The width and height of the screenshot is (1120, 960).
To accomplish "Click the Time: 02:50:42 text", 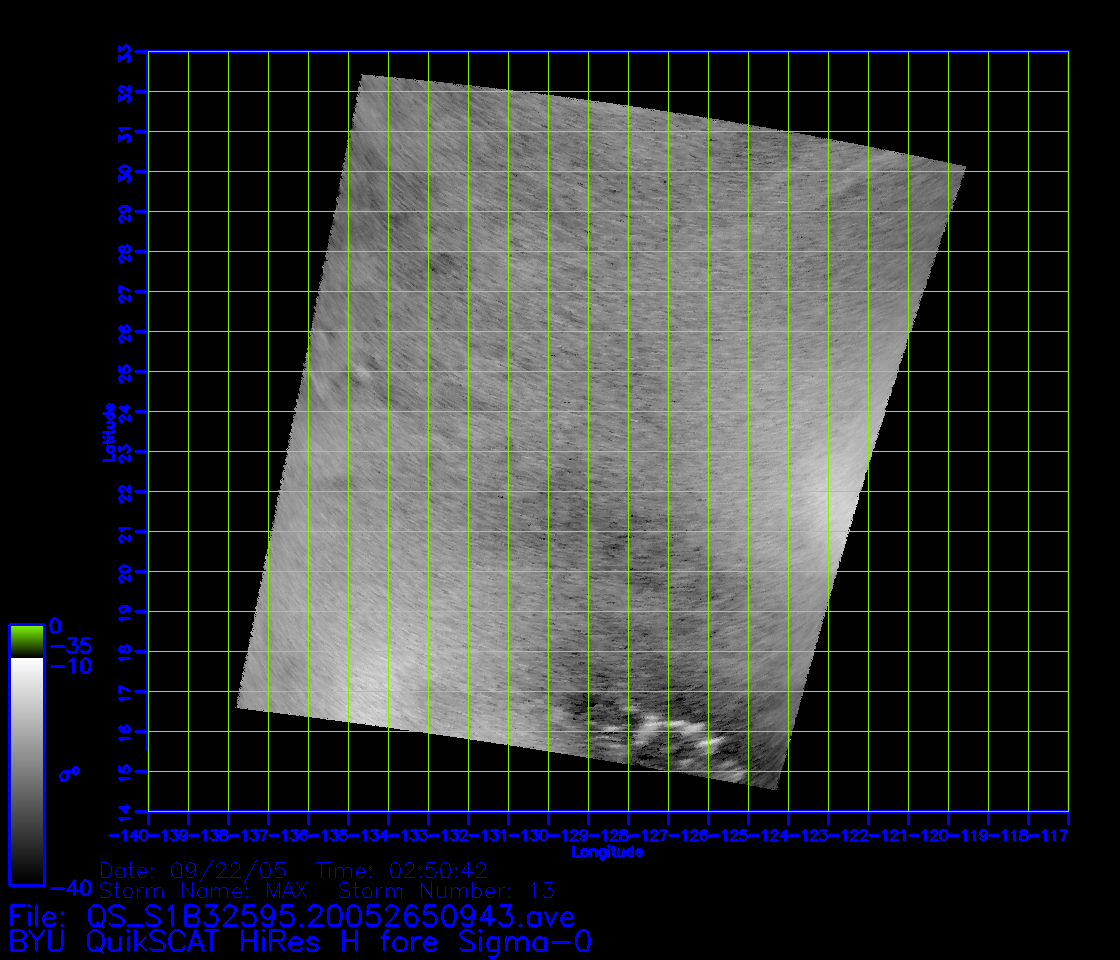I will (401, 870).
